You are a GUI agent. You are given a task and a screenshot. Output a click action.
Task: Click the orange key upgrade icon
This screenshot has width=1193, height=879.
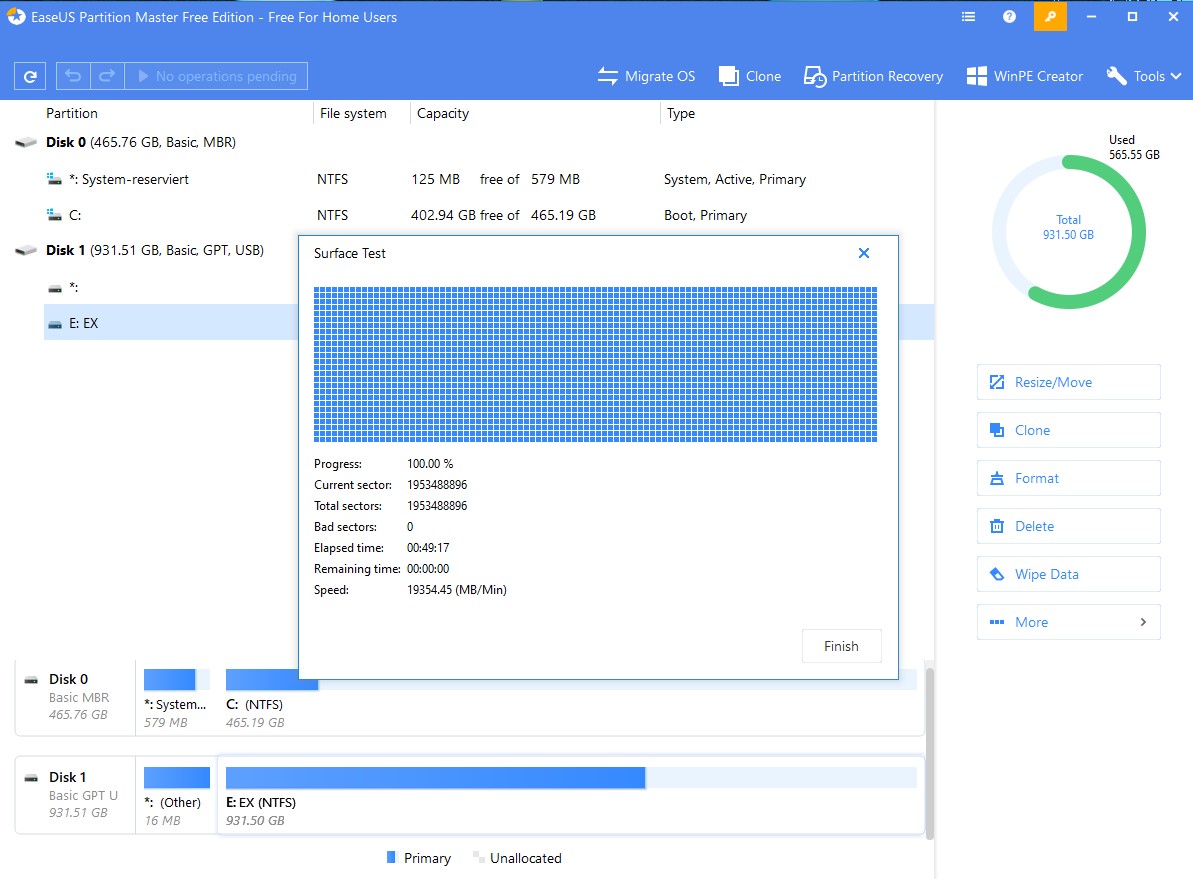[x=1050, y=17]
